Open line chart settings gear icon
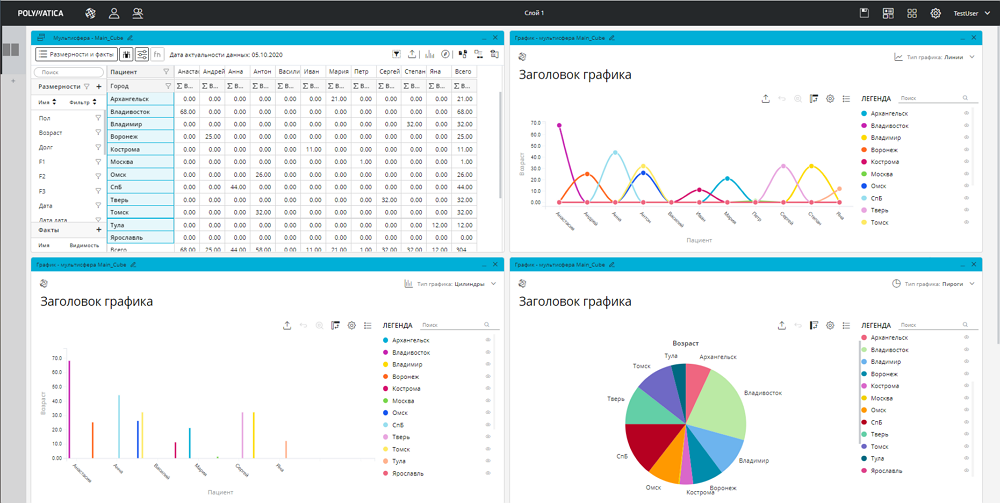The height and width of the screenshot is (503, 1000). pos(830,99)
